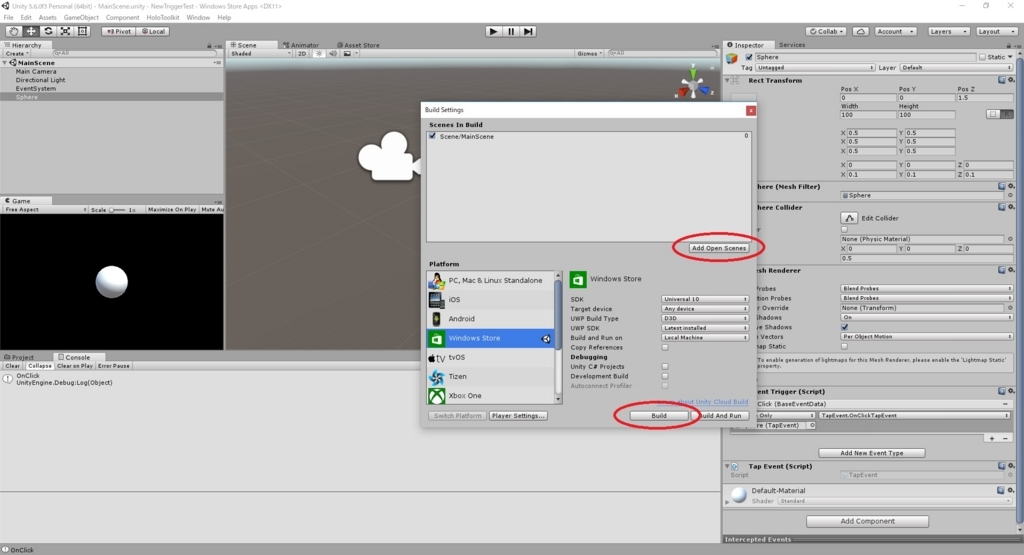Select the Scale tool in toolbar
This screenshot has width=1024, height=555.
pos(65,31)
